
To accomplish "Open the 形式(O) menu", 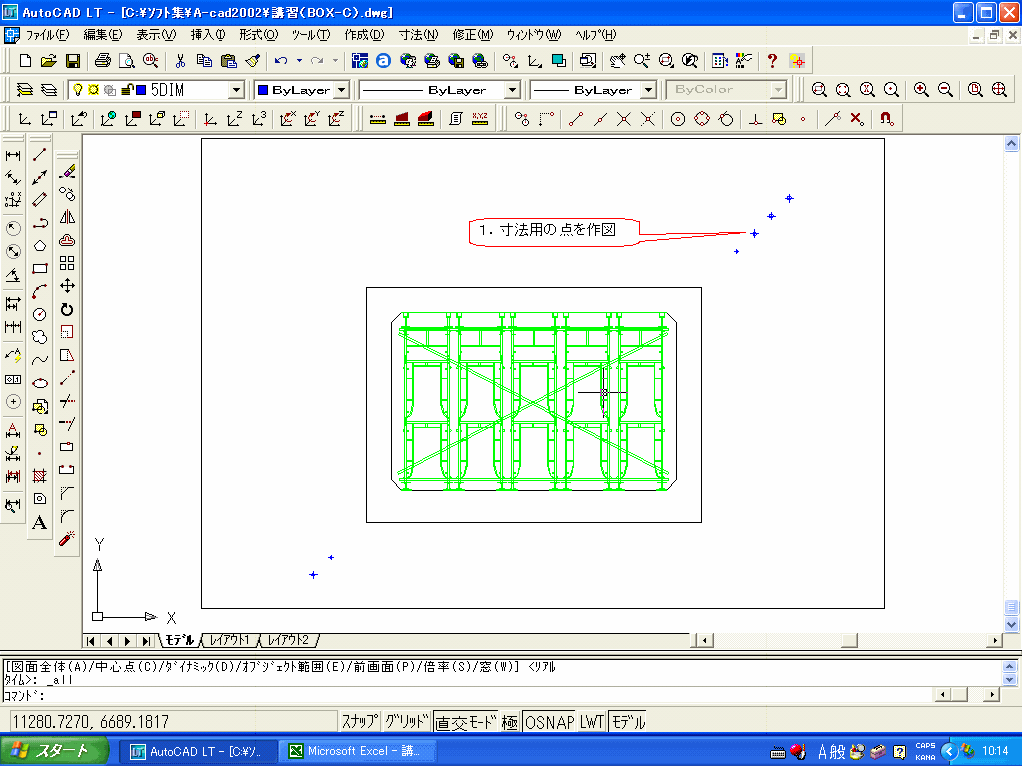I will [258, 35].
